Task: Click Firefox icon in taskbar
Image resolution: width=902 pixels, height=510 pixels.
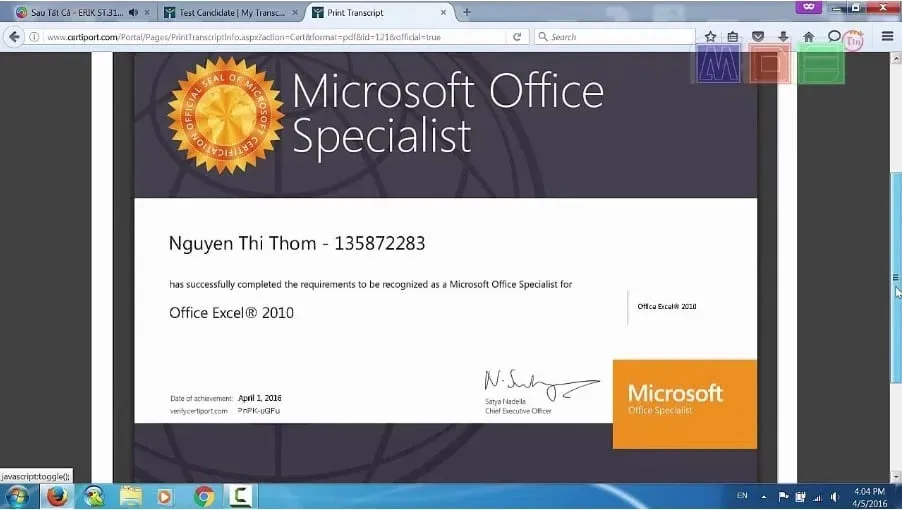Action: point(57,496)
